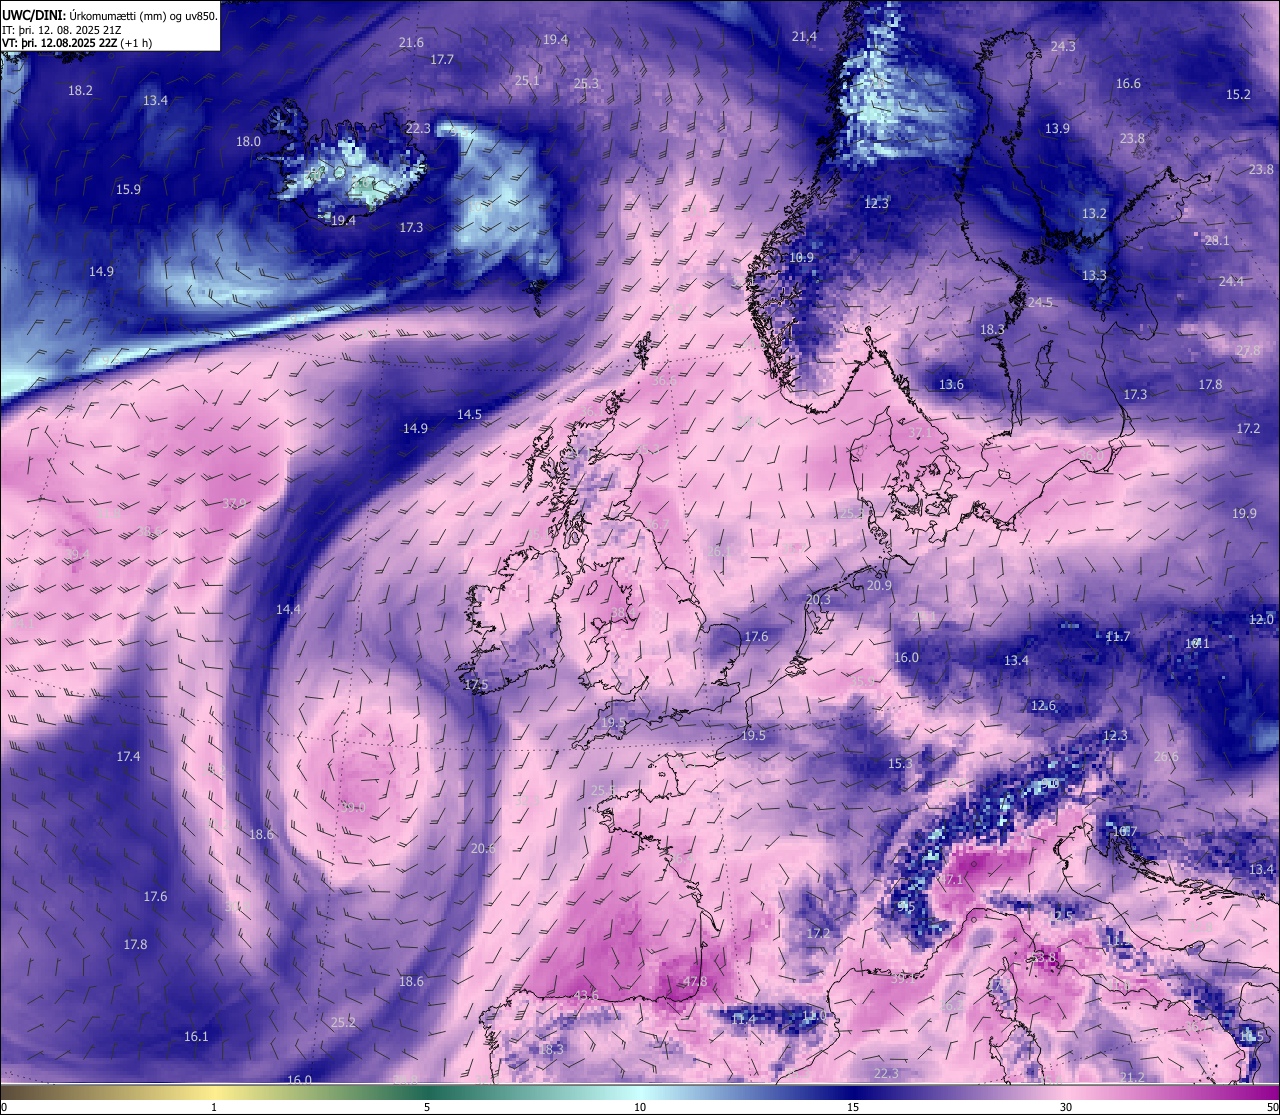Click the 20.3 value label
The height and width of the screenshot is (1115, 1280).
pos(818,600)
